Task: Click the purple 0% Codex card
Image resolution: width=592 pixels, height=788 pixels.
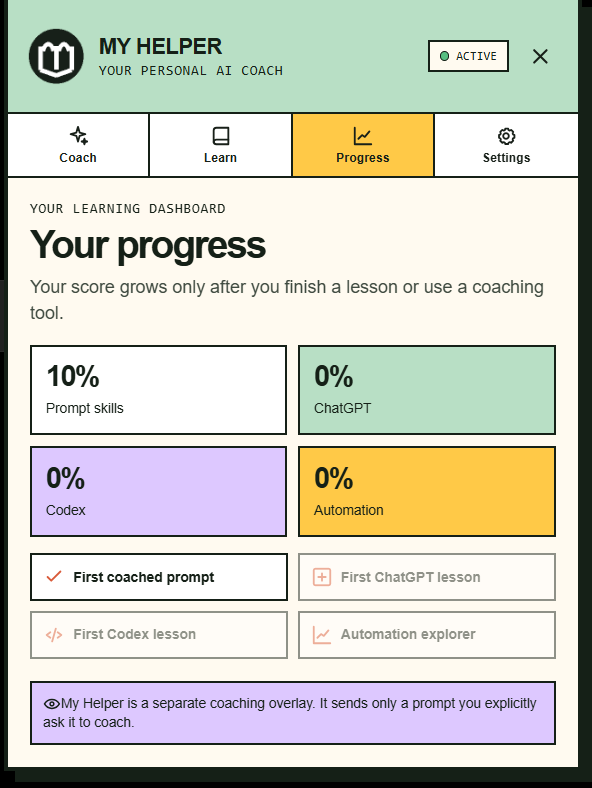Action: pyautogui.click(x=158, y=491)
